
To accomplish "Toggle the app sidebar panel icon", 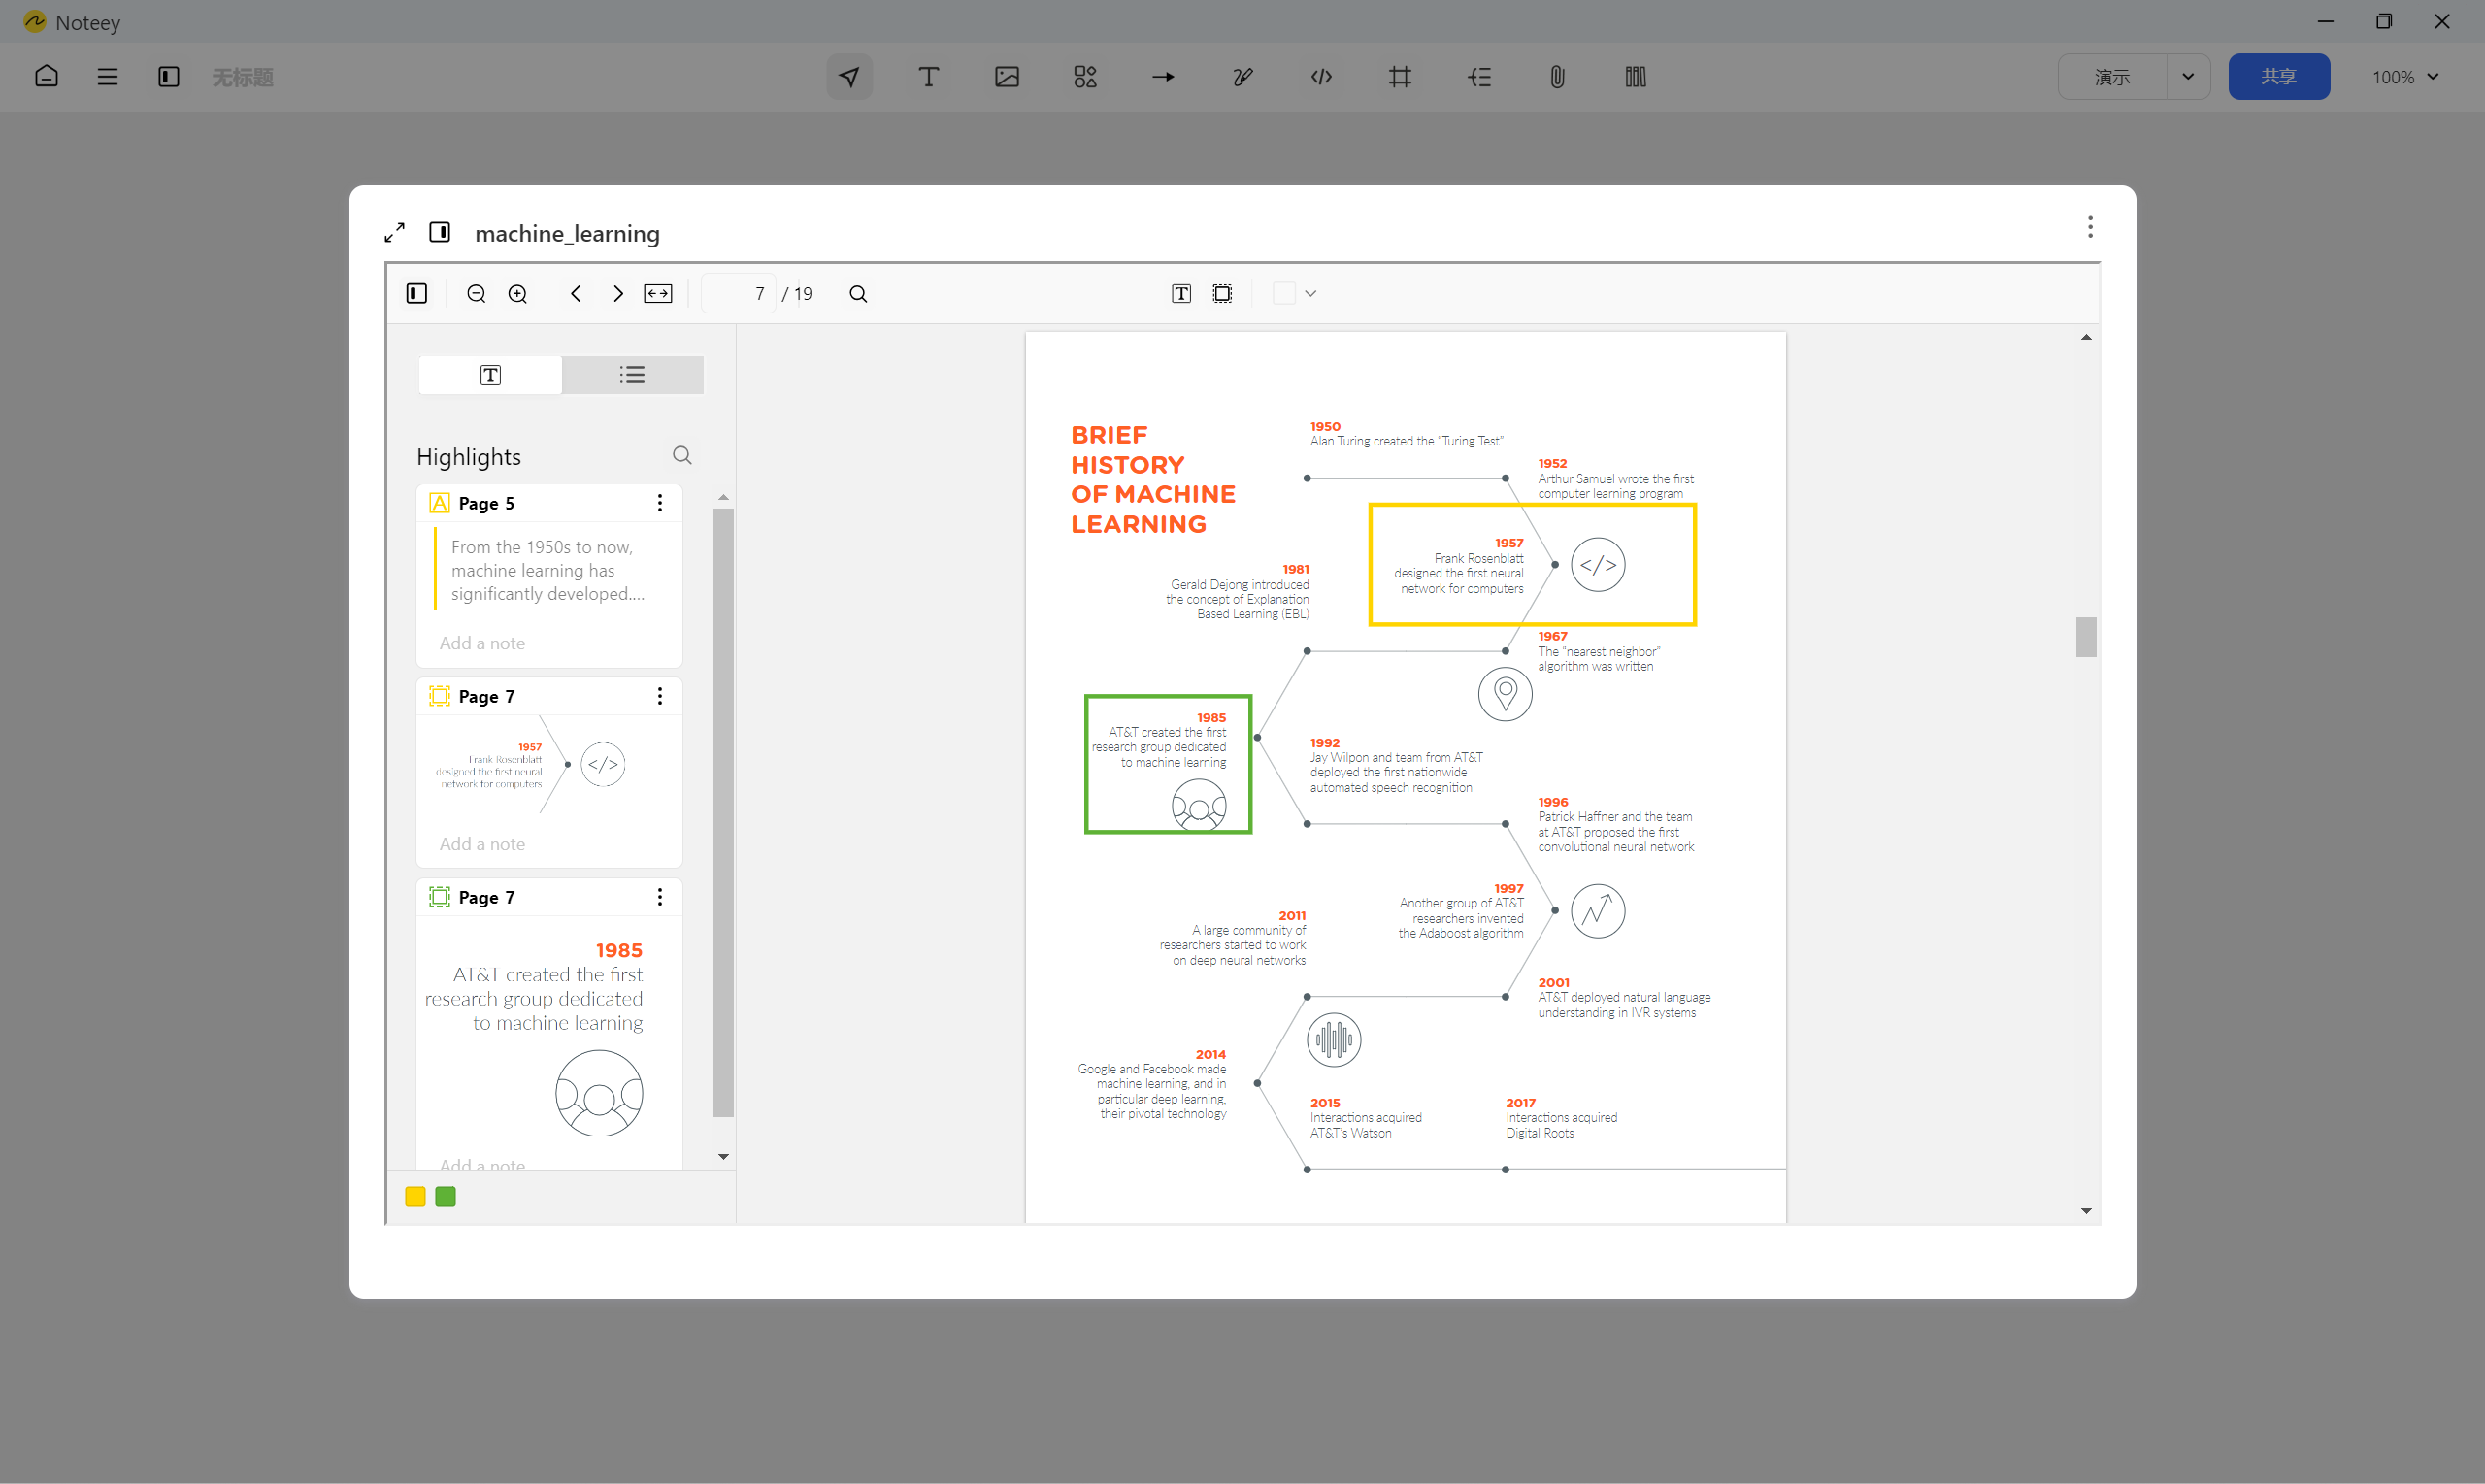I will 168,77.
